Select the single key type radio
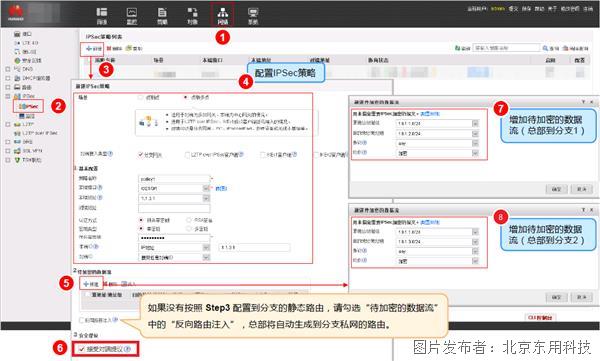 141,229
